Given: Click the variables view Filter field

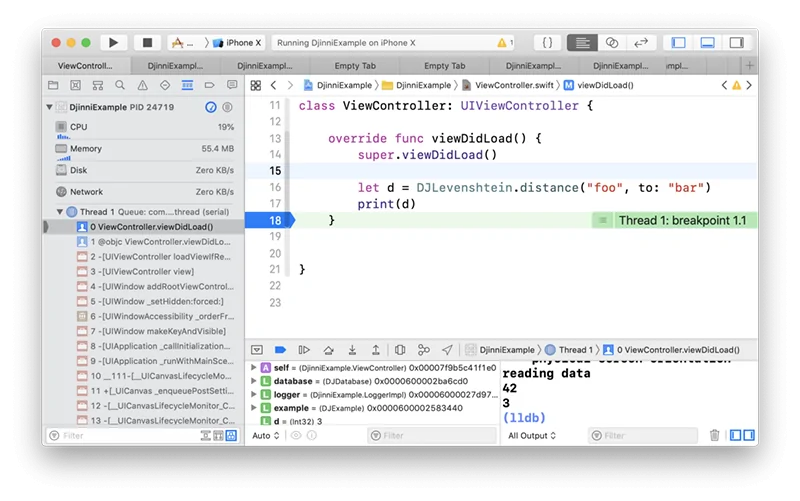Looking at the screenshot, I should tap(430, 436).
